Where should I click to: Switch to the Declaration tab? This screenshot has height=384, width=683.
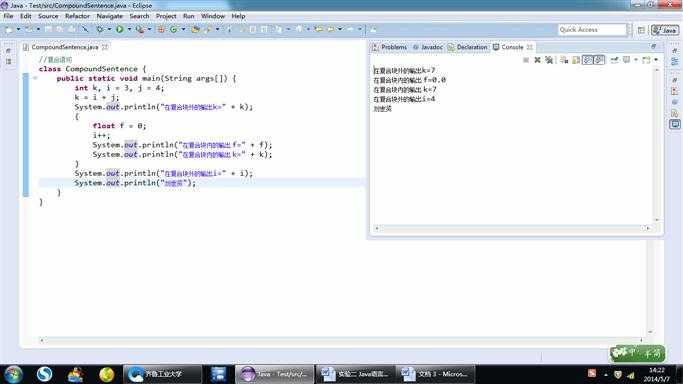468,47
